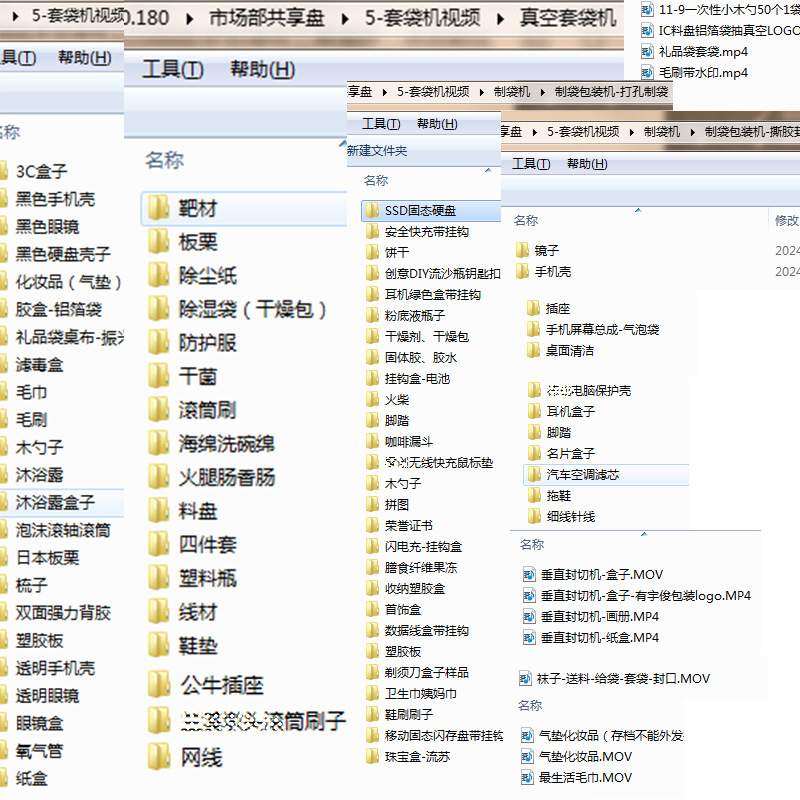The image size is (800, 800).
Task: Click the media icon of 礼品袋套袋.mp4
Action: (x=650, y=51)
